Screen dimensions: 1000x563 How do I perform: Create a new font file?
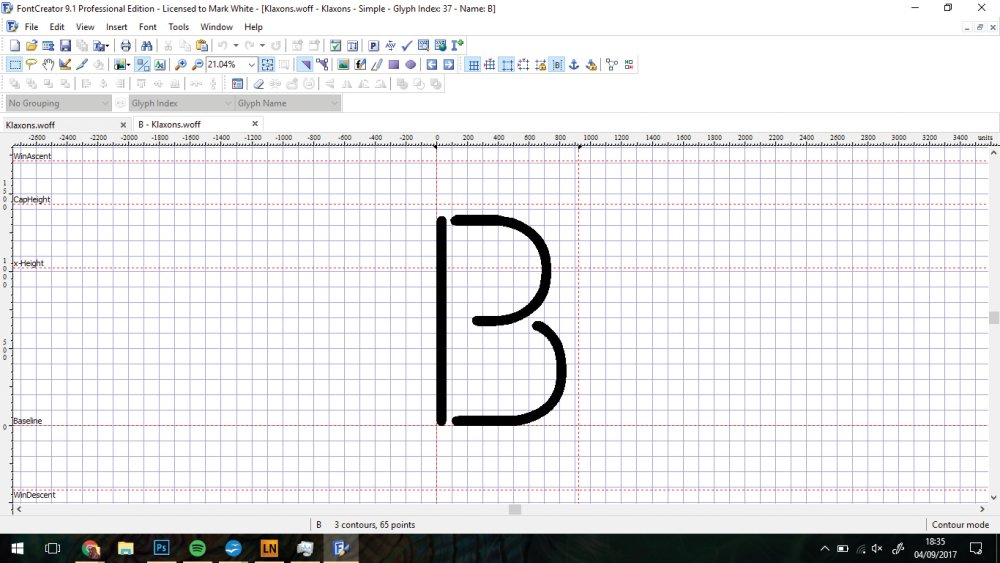click(x=15, y=45)
